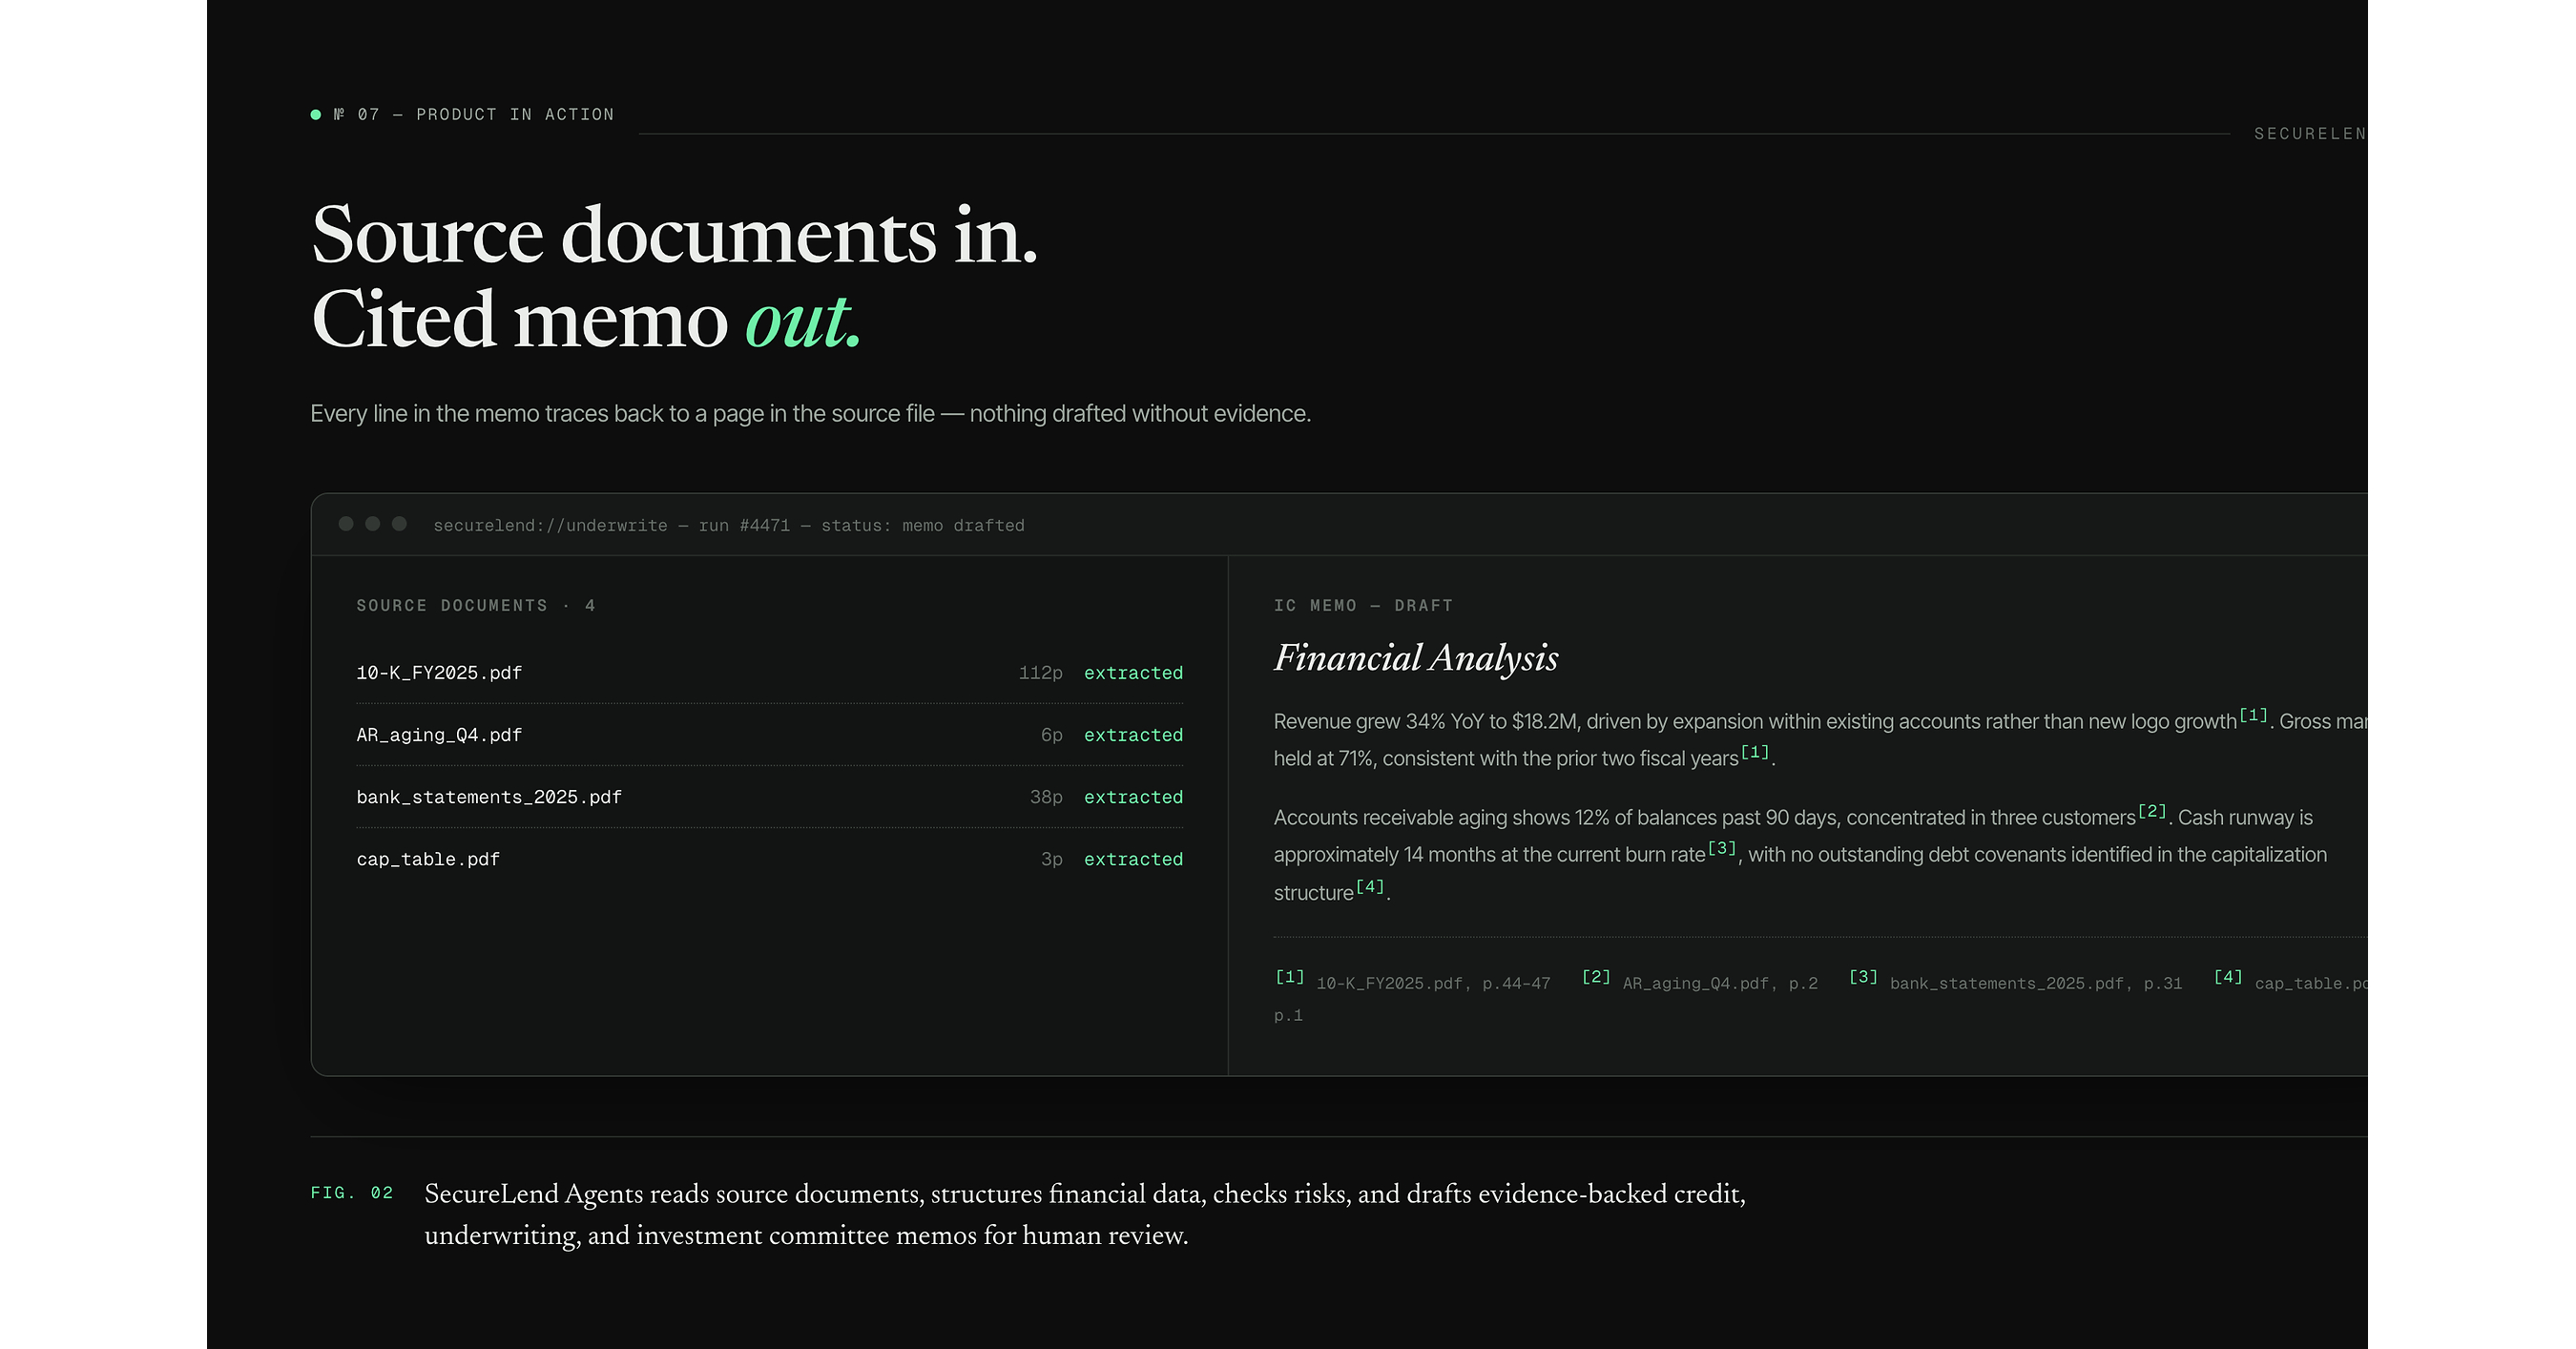
Task: Click footnote text 'AR_aging_Q4.pdf, p.2'
Action: tap(1720, 984)
